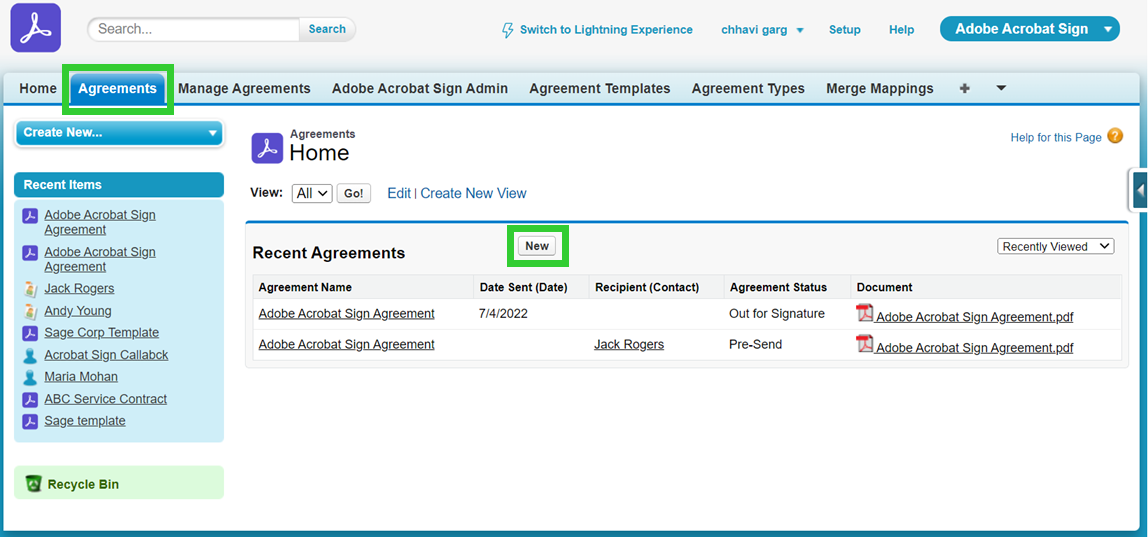
Task: Open the Adobe Acrobat Sign app menu
Action: pos(1029,29)
